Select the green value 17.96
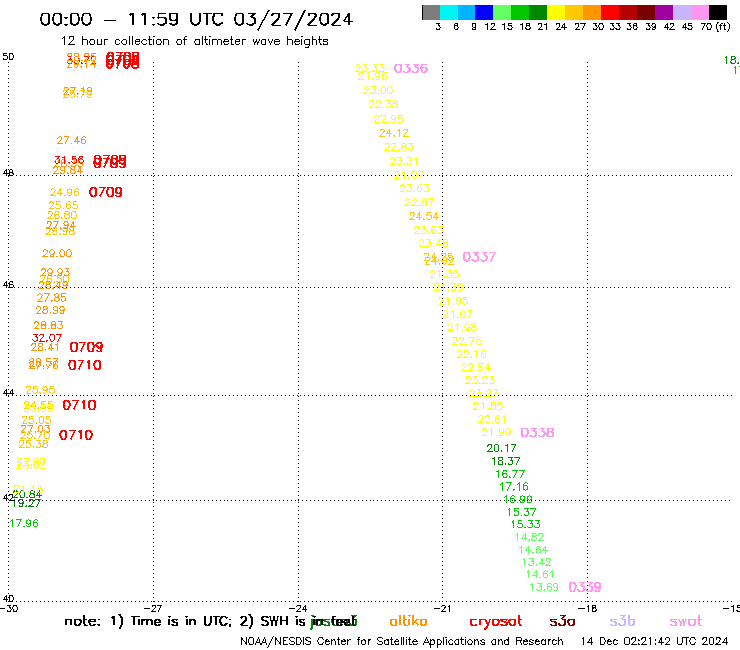This screenshot has width=740, height=650. tap(24, 523)
